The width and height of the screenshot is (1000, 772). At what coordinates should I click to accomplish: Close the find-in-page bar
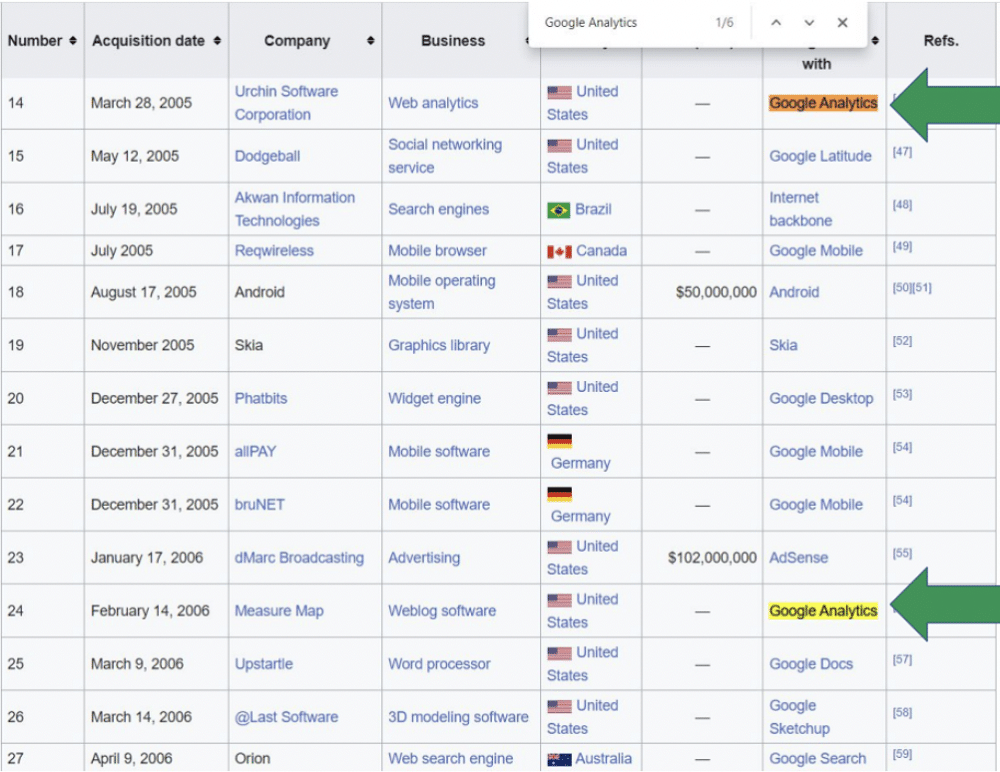tap(843, 22)
